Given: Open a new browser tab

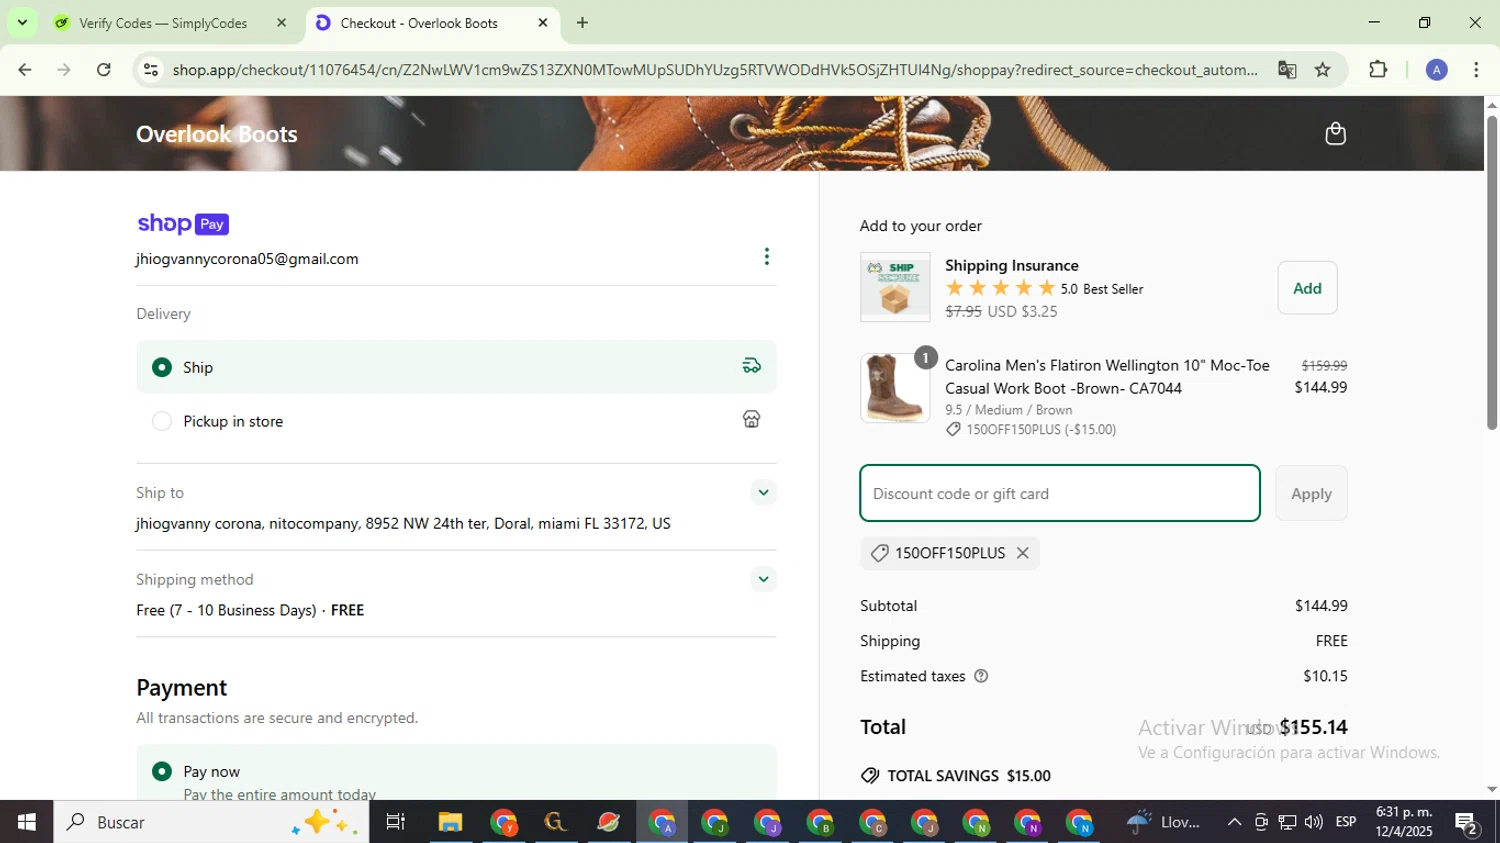Looking at the screenshot, I should click(x=582, y=23).
